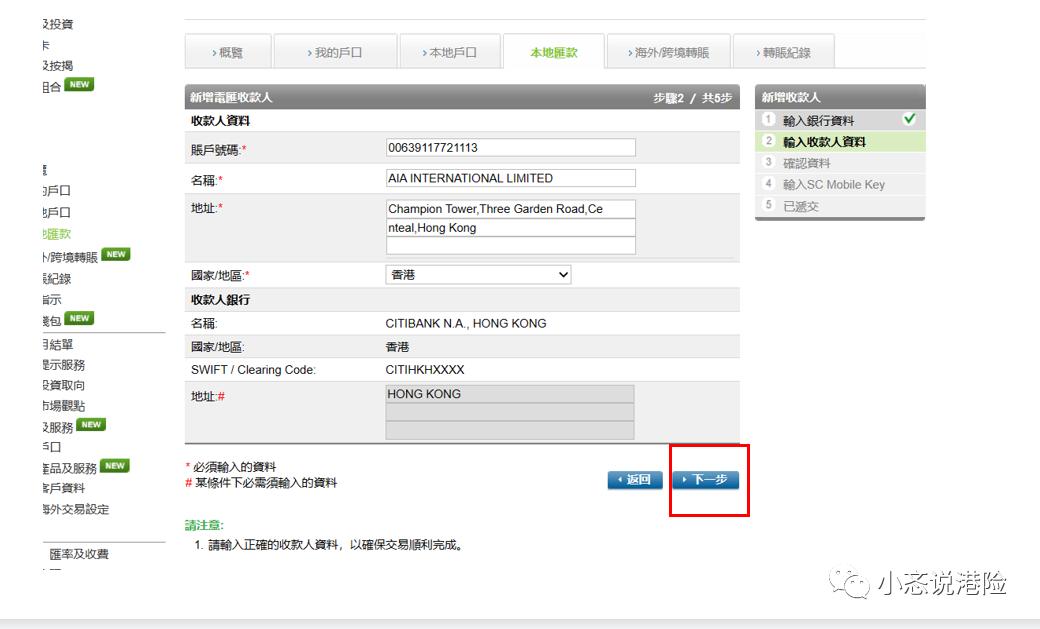Go to the 海外/跨境轉賬 tab

tap(669, 52)
